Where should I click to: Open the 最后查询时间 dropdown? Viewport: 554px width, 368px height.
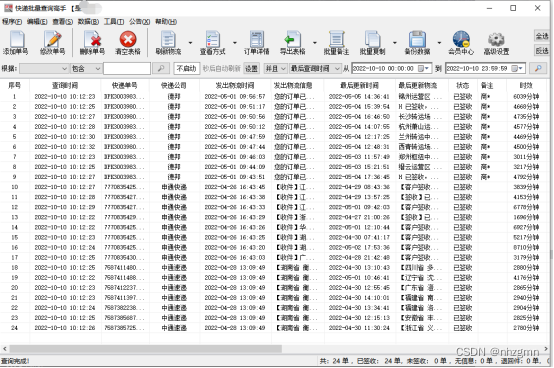315,68
